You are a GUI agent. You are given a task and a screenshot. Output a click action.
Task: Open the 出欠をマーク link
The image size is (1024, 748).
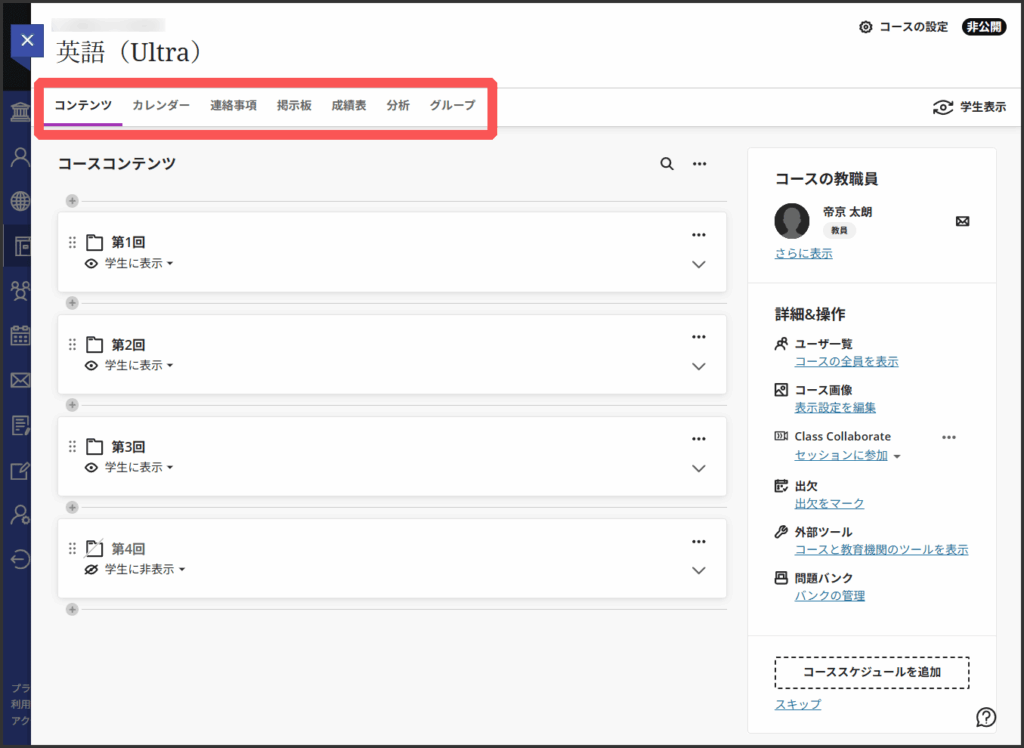(829, 503)
